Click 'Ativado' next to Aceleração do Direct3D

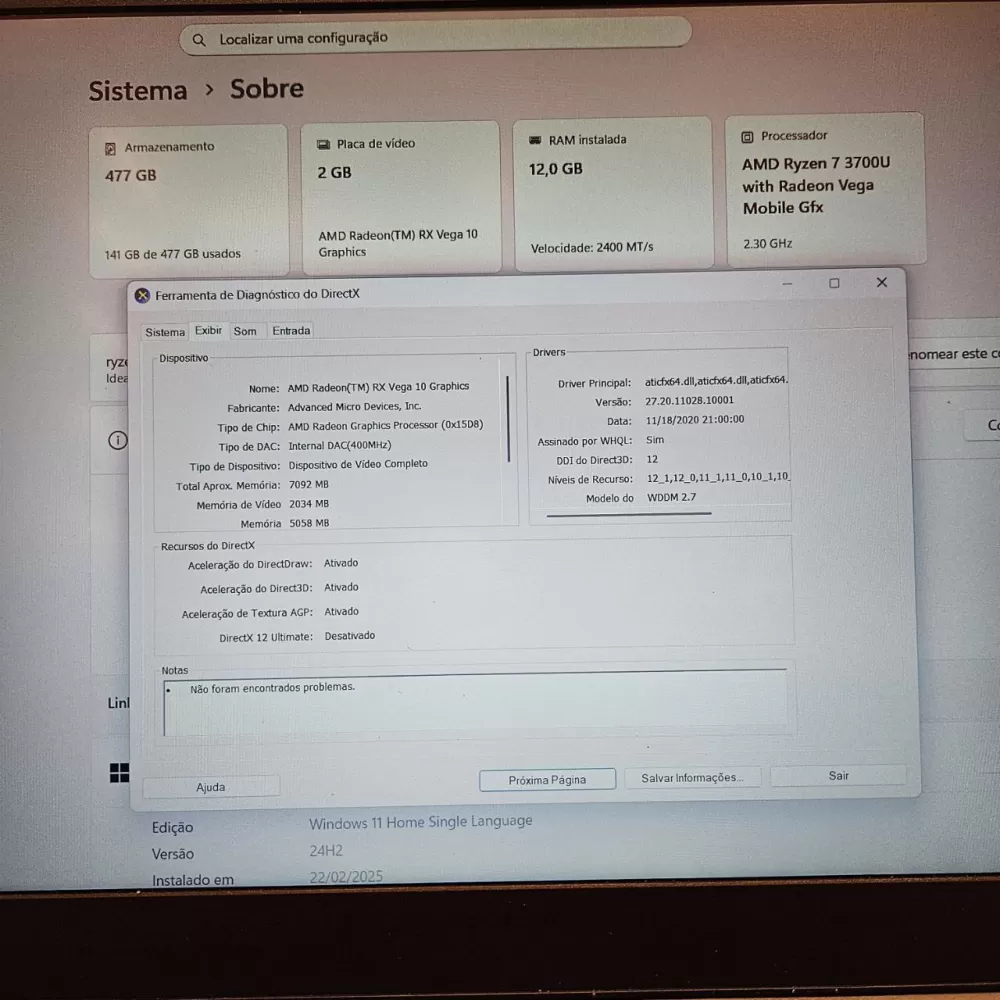coord(341,587)
